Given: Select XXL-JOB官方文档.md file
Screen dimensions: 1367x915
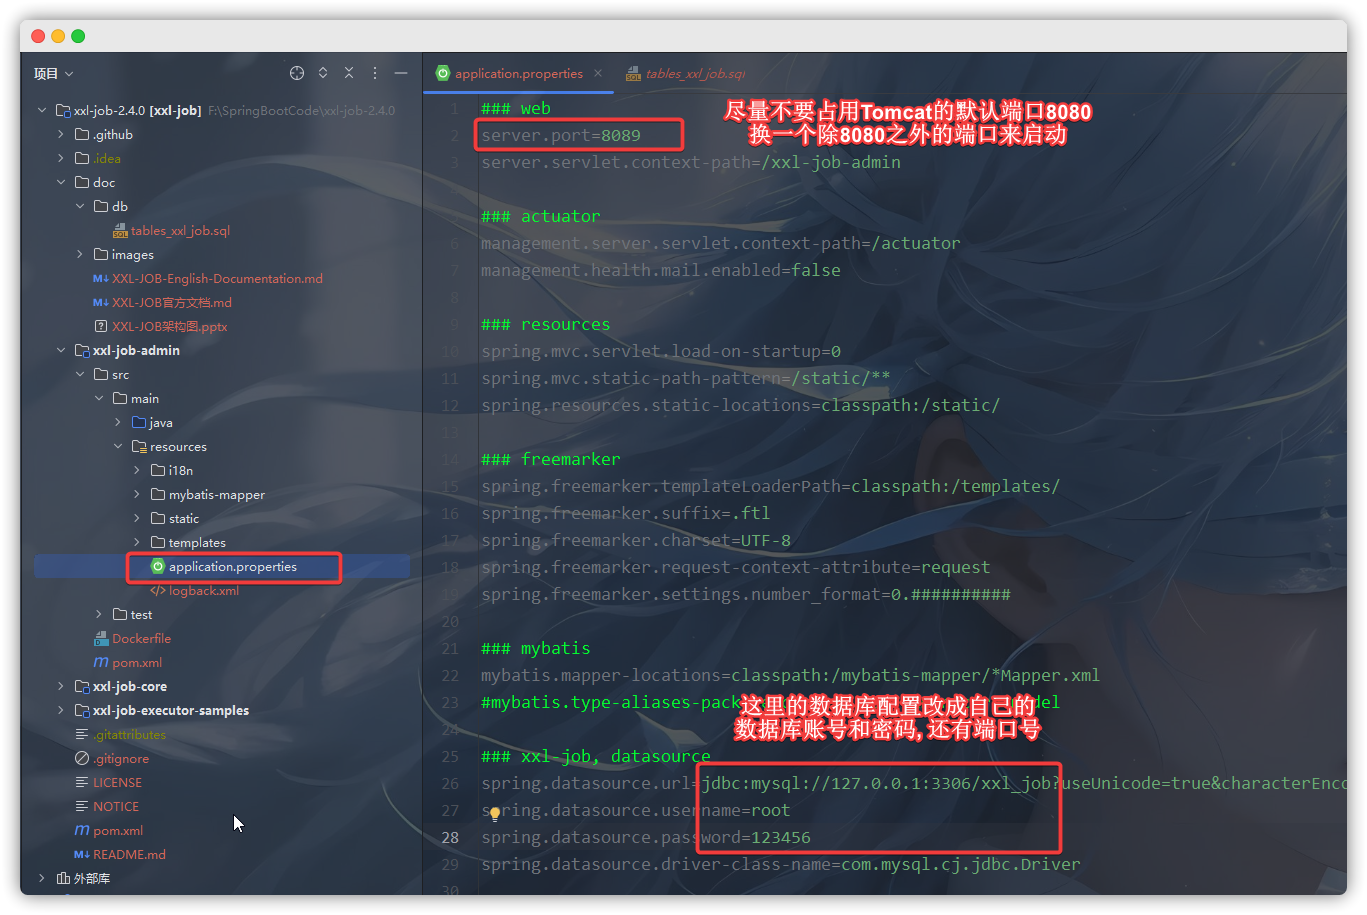Looking at the screenshot, I should pyautogui.click(x=172, y=302).
